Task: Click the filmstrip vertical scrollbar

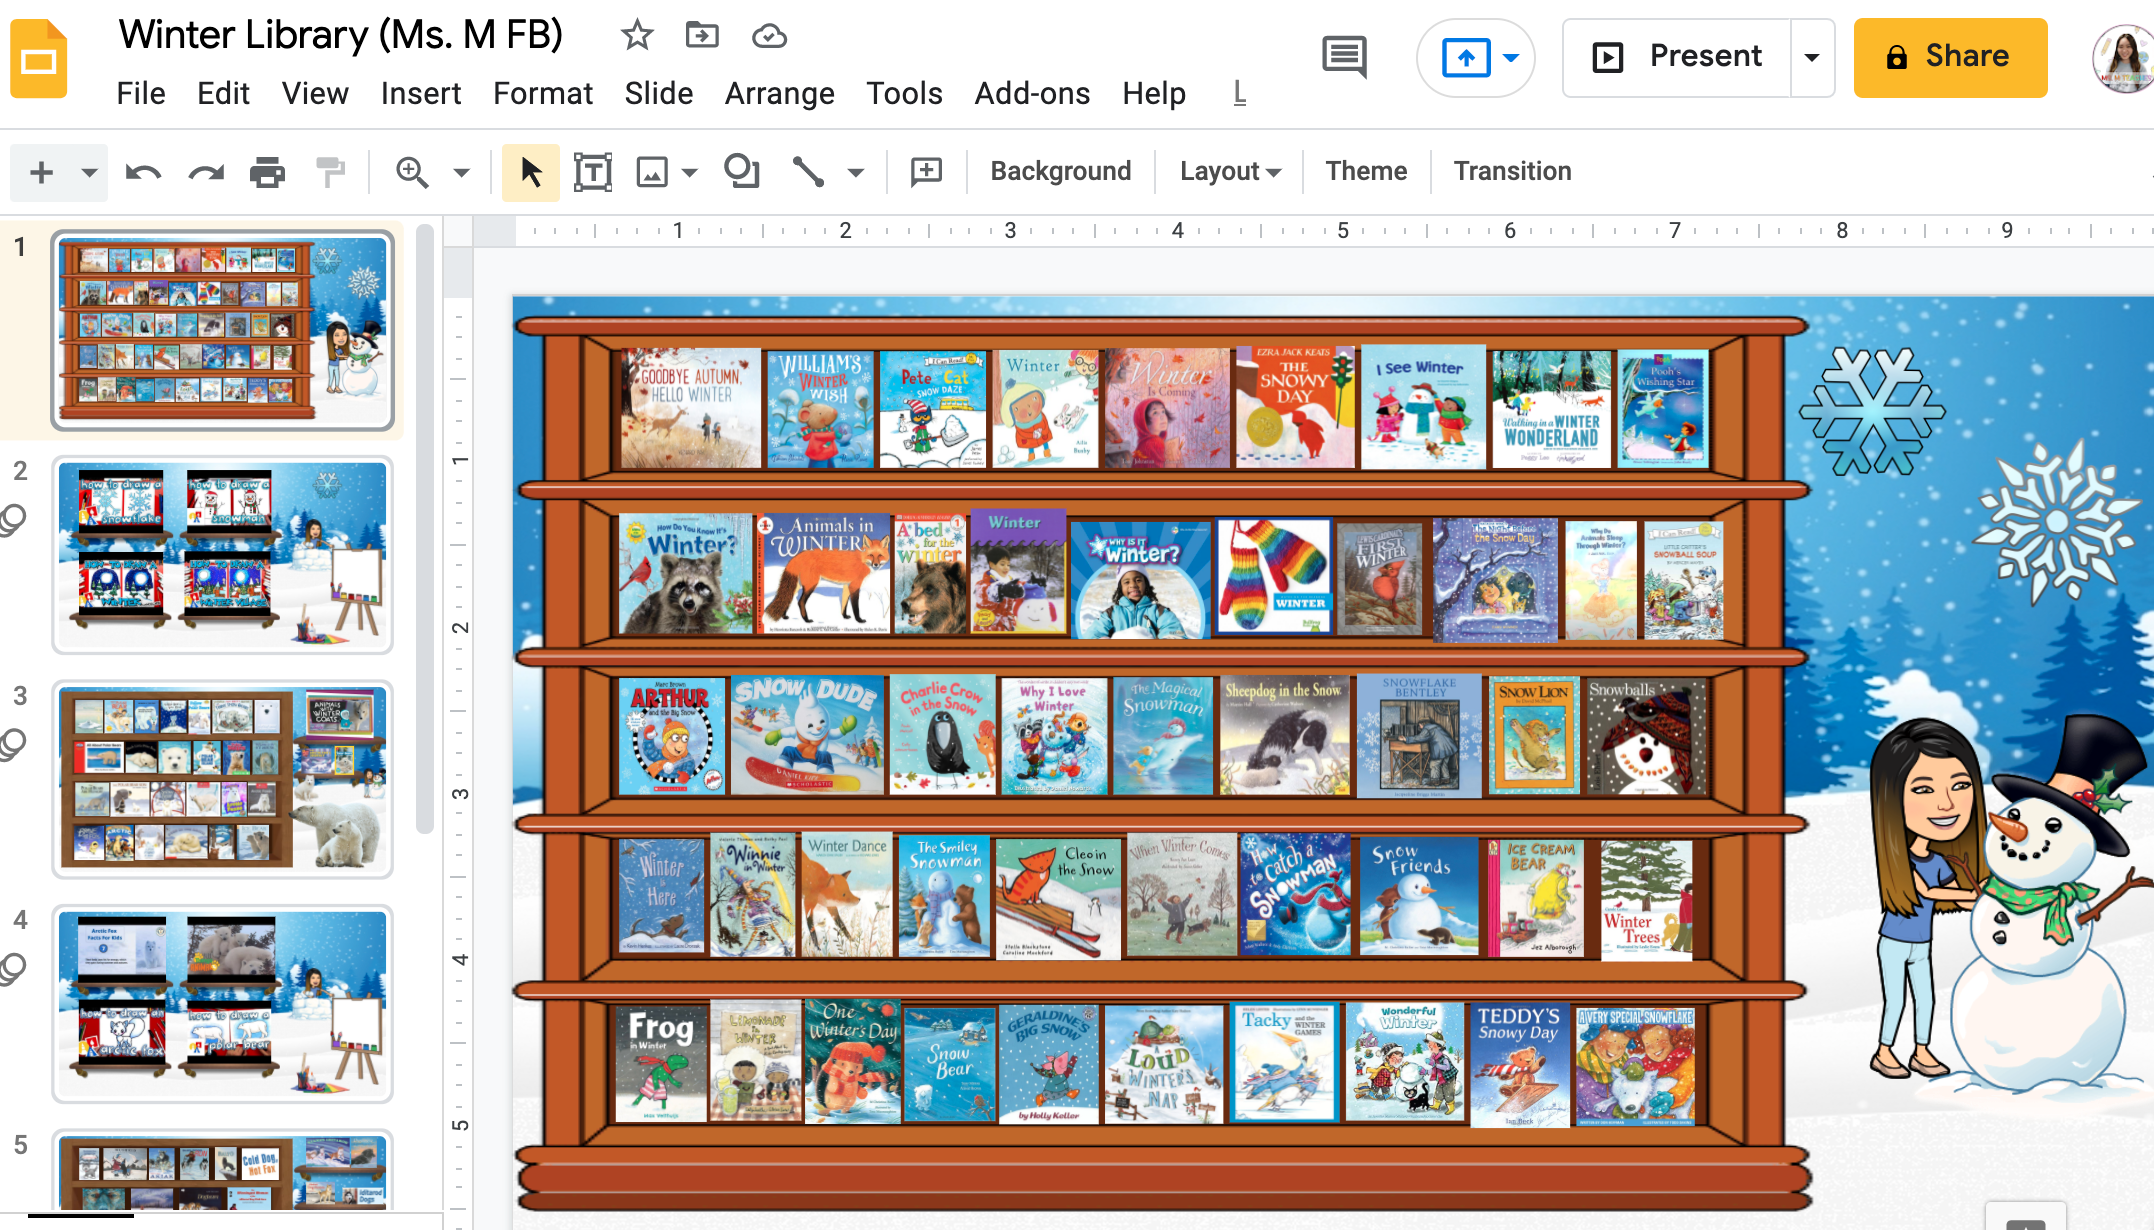Action: [425, 530]
